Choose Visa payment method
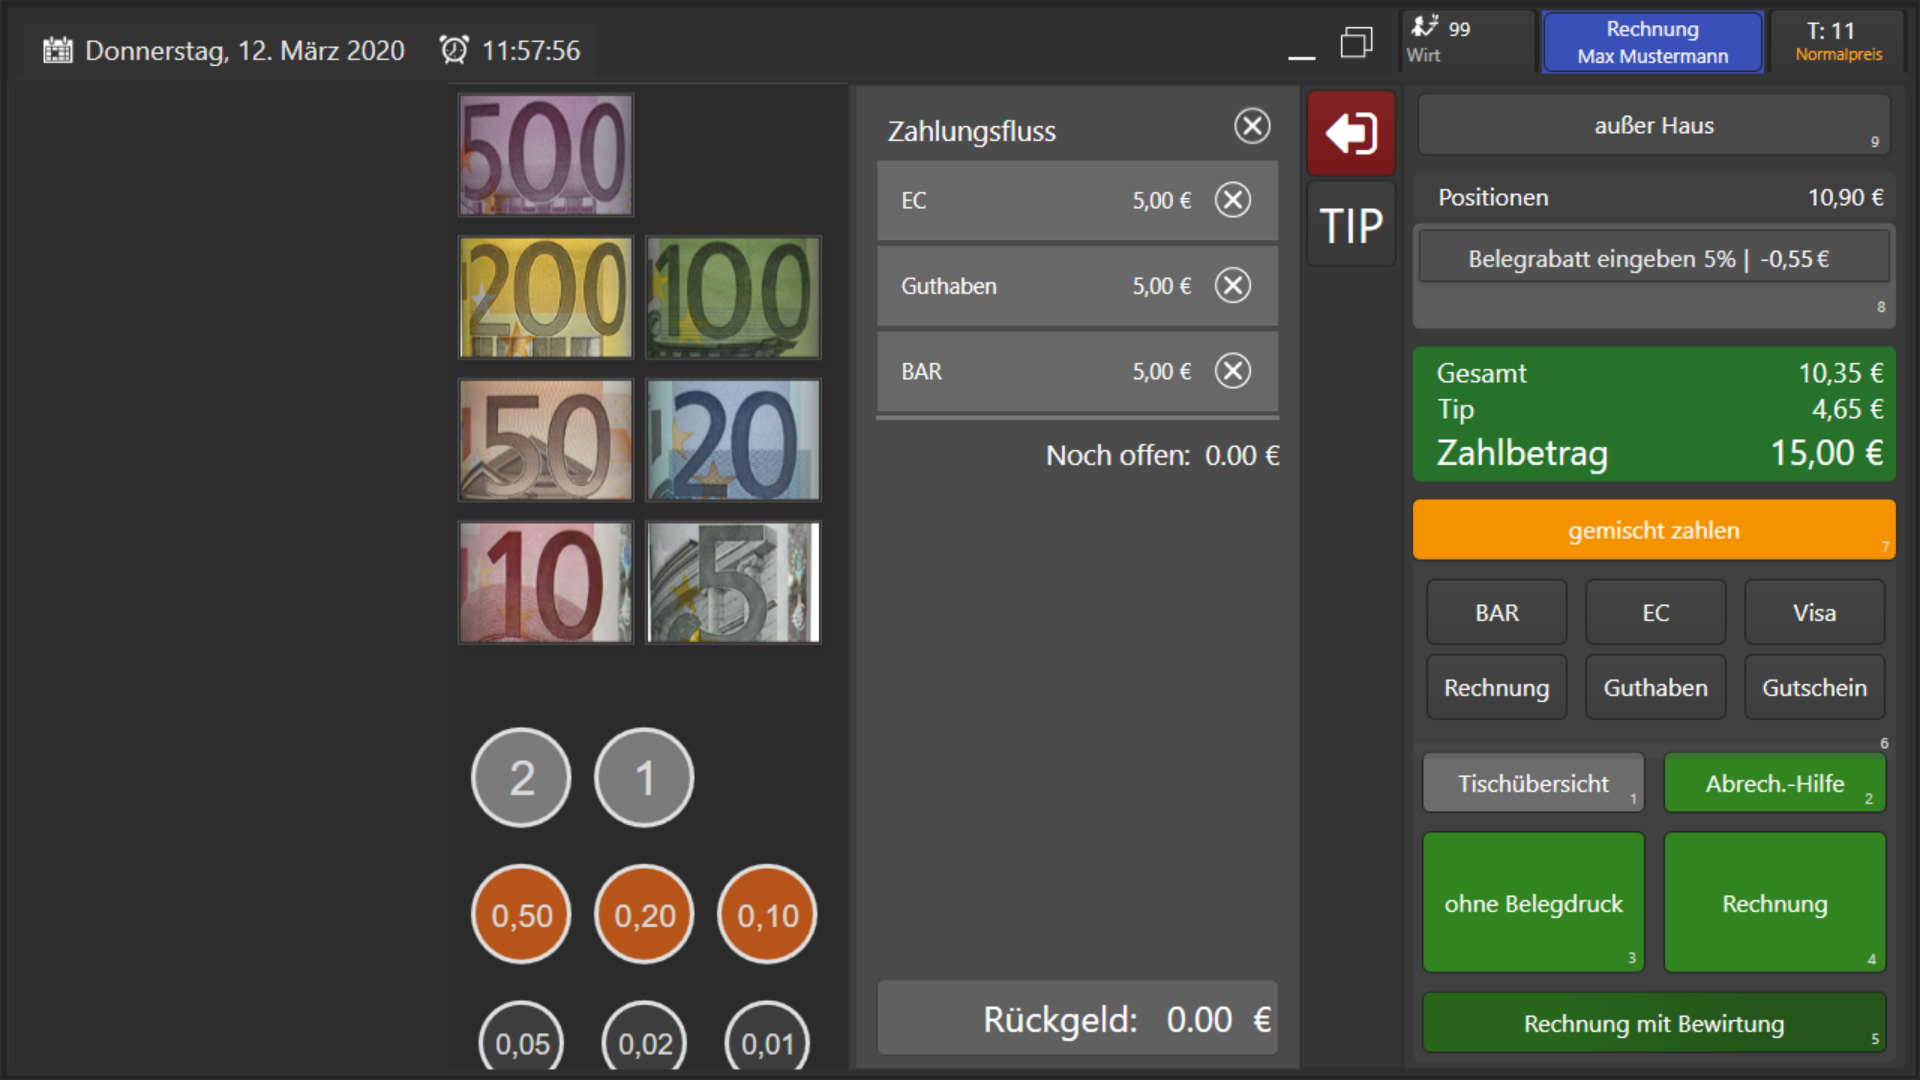Viewport: 1920px width, 1080px height. click(1813, 613)
